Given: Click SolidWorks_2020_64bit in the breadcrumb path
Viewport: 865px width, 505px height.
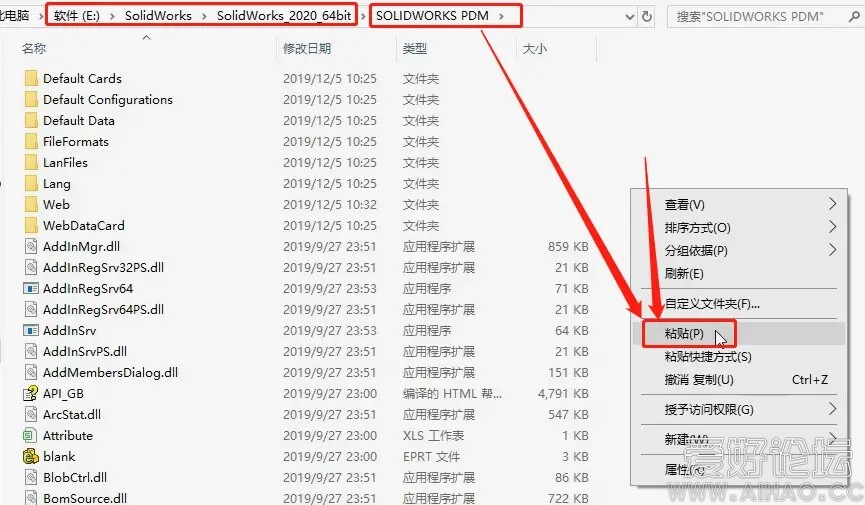Looking at the screenshot, I should point(285,16).
